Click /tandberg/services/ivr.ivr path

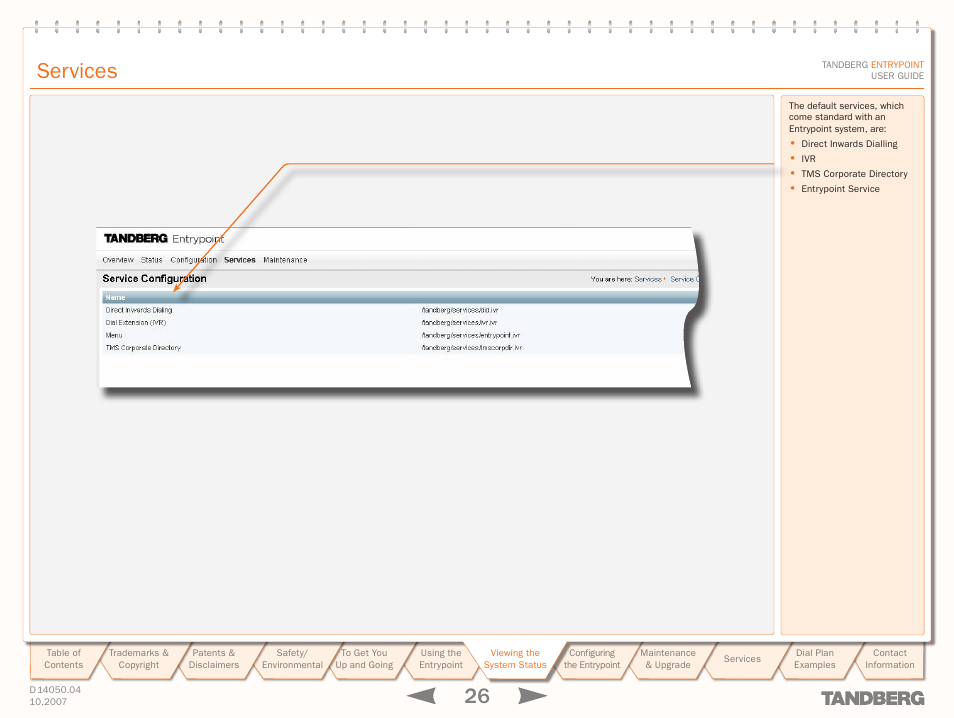pos(459,323)
